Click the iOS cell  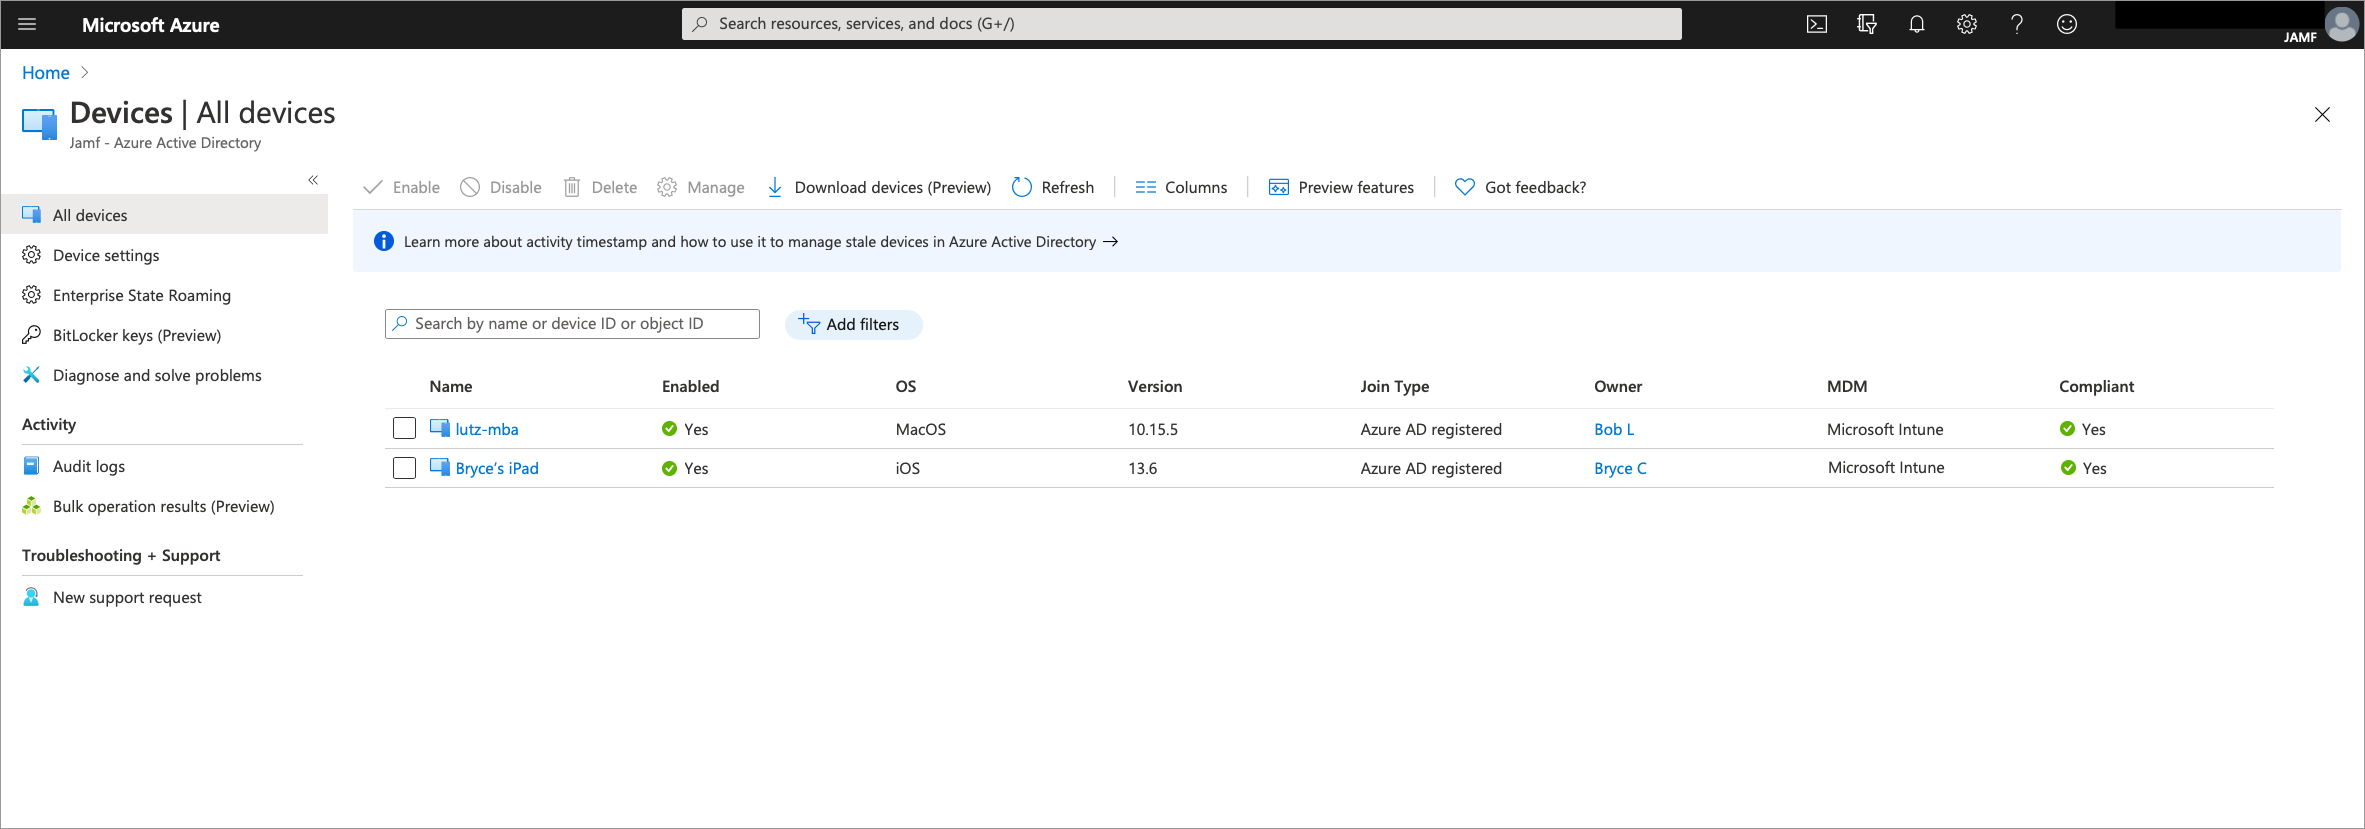click(x=907, y=468)
